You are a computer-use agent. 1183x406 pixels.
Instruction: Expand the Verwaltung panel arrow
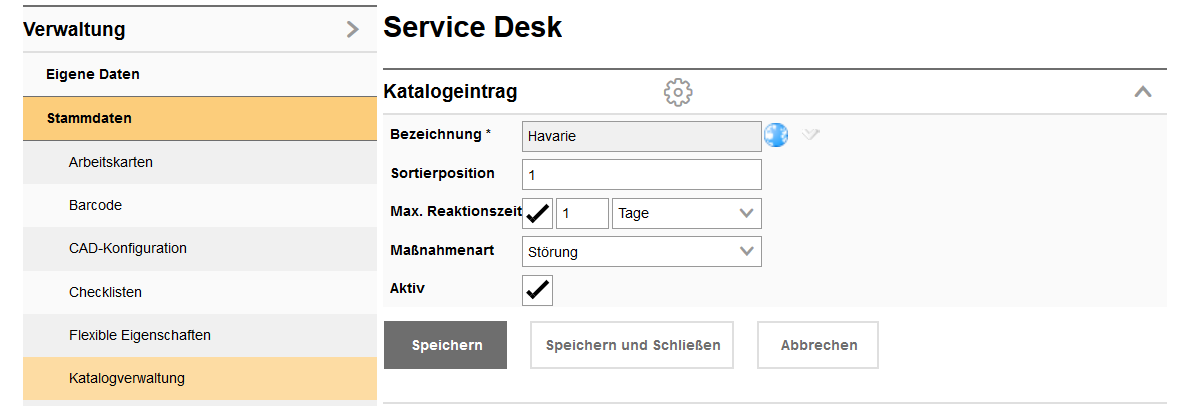click(x=352, y=30)
